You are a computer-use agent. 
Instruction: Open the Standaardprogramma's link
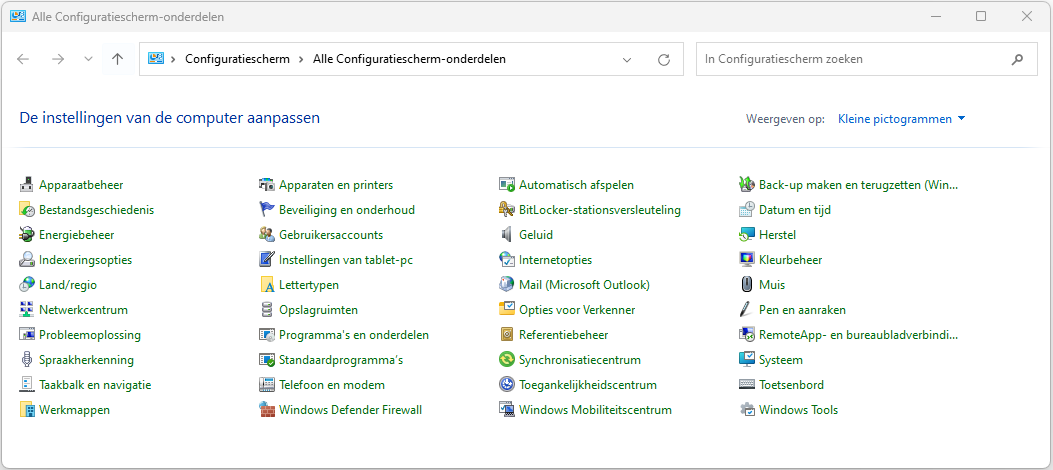coord(341,360)
